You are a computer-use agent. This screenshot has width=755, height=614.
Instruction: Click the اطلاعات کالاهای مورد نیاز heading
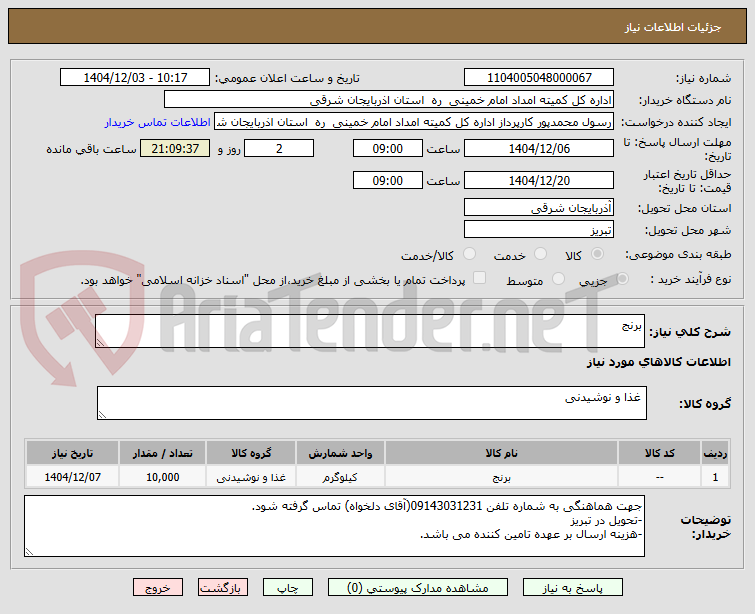[659, 362]
